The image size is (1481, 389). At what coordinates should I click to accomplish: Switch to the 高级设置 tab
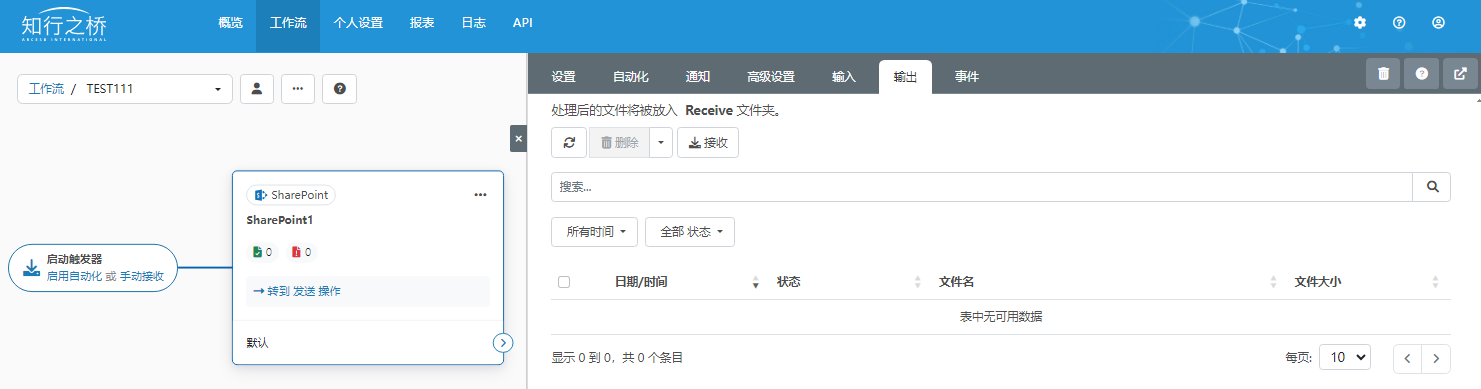(x=771, y=77)
